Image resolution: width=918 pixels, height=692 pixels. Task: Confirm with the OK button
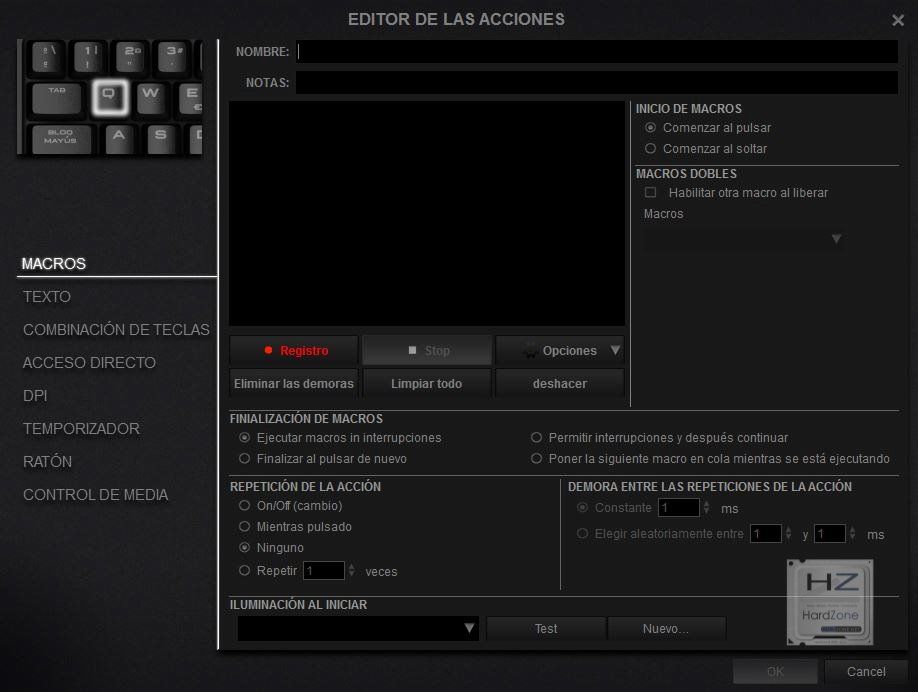(x=775, y=672)
